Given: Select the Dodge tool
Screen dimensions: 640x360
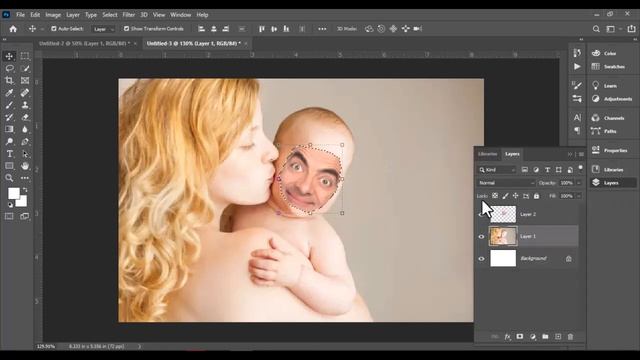Looking at the screenshot, I should click(x=9, y=142).
